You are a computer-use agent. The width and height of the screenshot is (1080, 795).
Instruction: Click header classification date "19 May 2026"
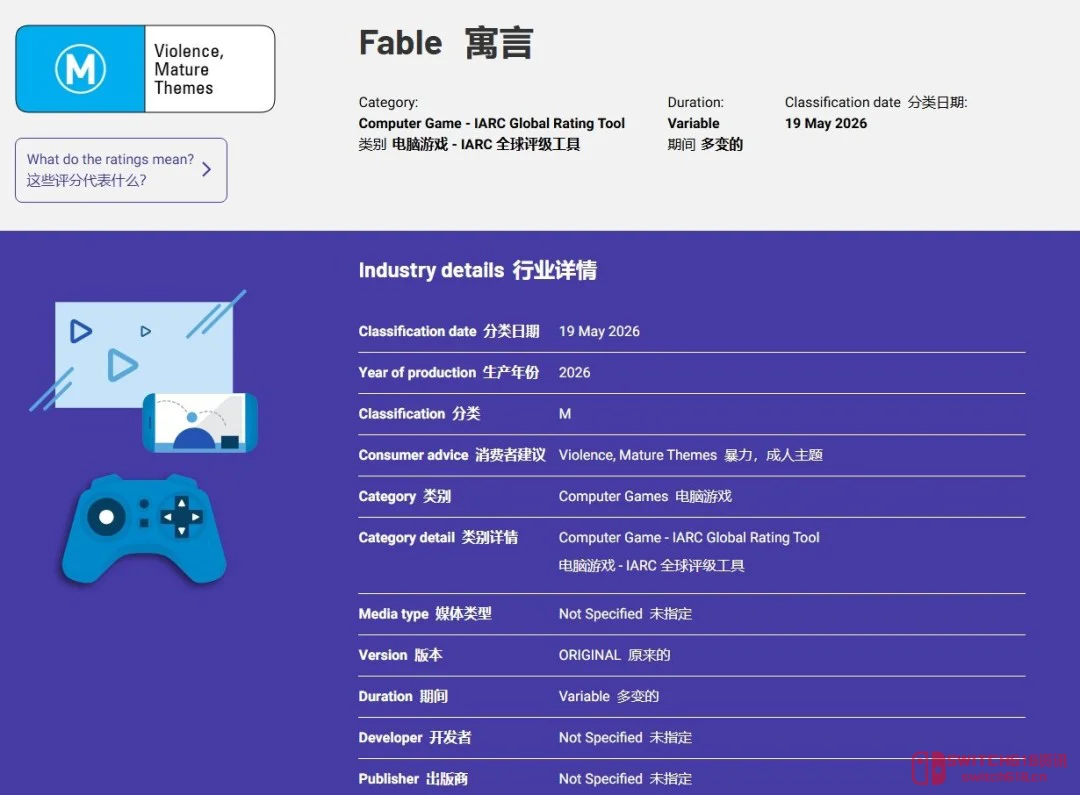826,123
